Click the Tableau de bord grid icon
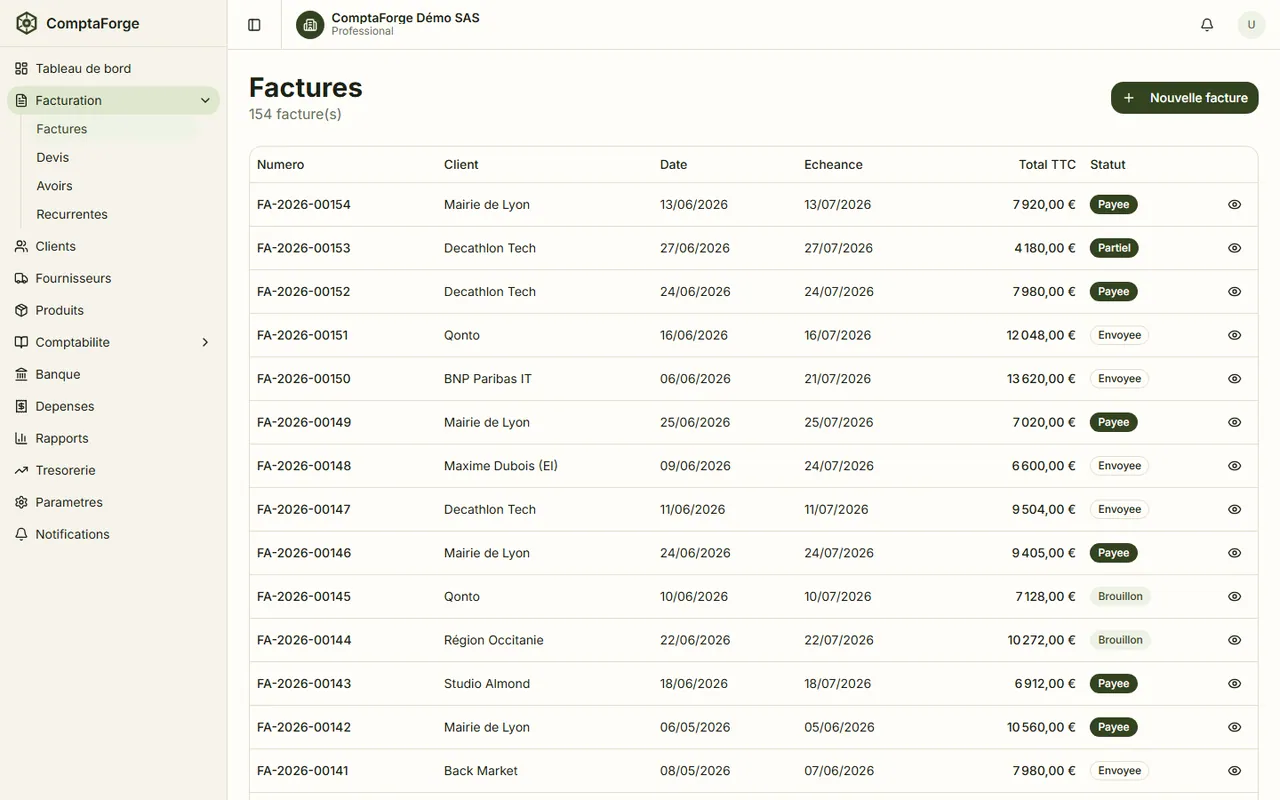The height and width of the screenshot is (800, 1280). coord(21,68)
